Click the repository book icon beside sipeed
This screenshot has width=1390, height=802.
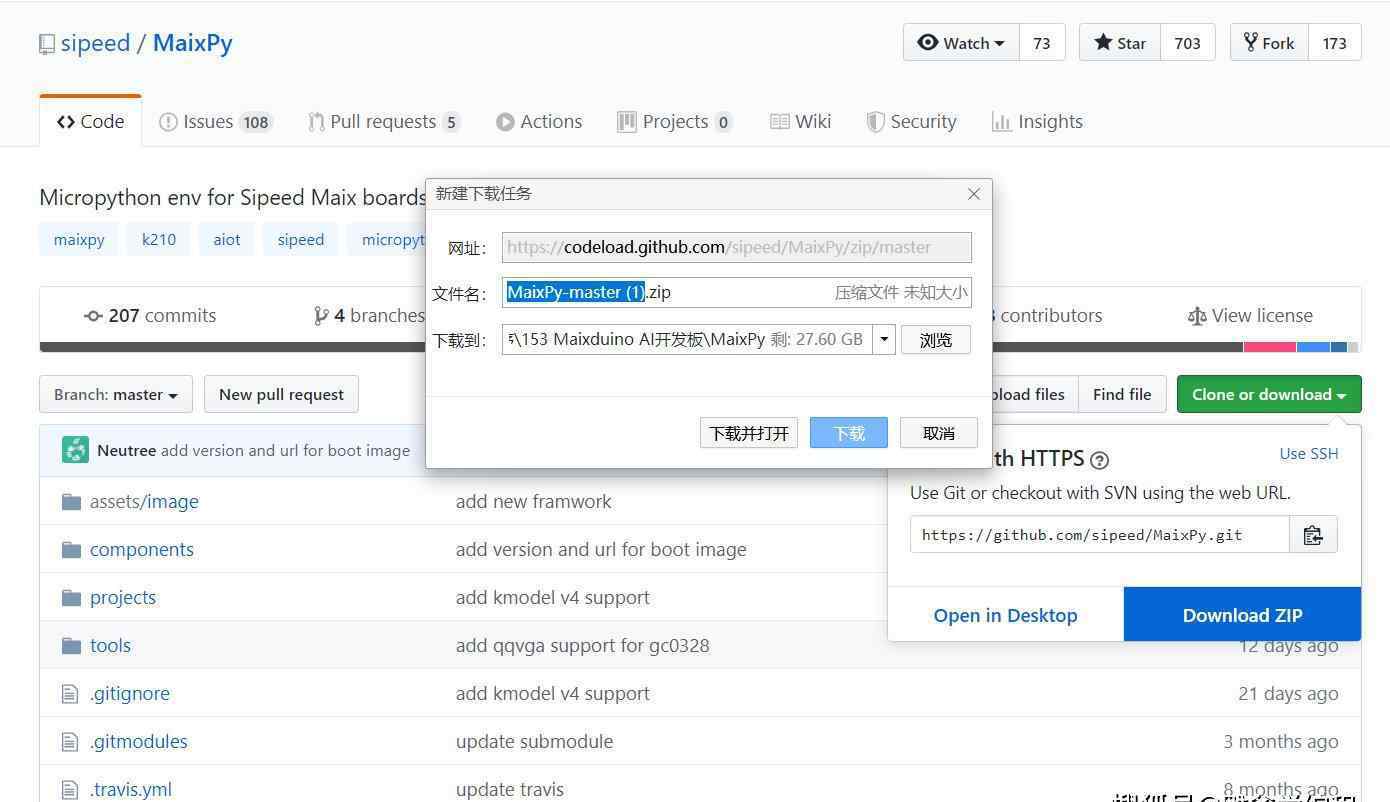click(x=47, y=44)
